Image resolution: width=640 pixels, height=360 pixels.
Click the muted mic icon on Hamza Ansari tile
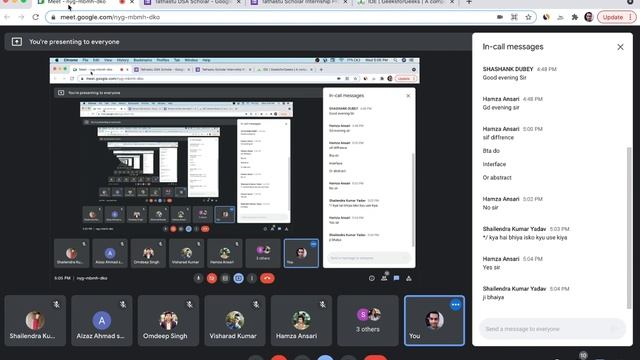pos(322,304)
